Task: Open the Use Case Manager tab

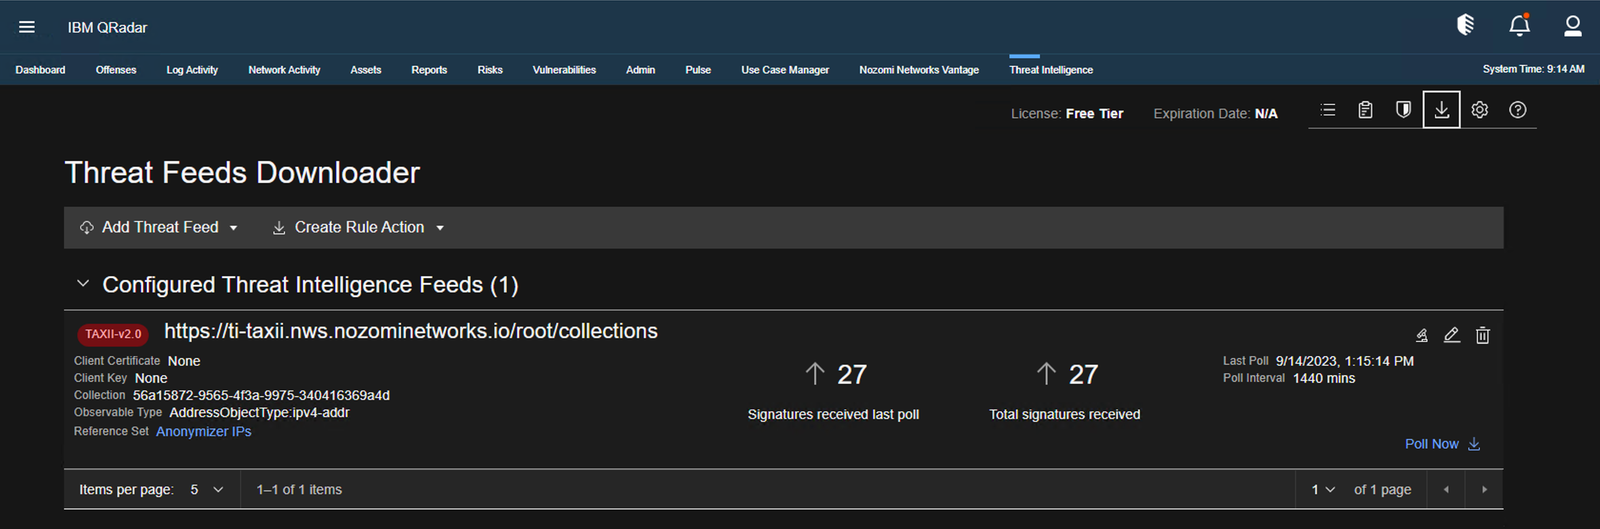Action: (785, 70)
